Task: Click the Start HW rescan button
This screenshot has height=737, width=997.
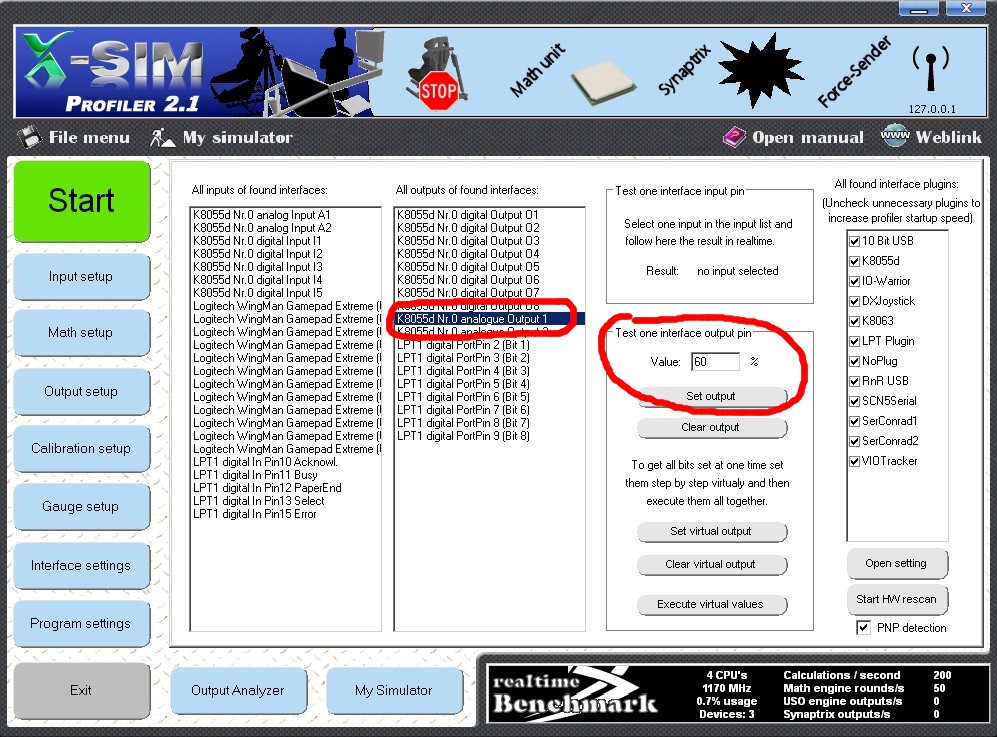Action: [896, 600]
